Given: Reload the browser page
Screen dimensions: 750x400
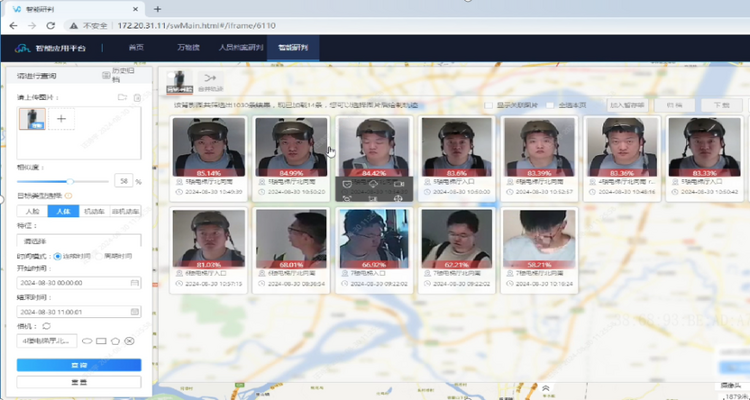Looking at the screenshot, I should coord(51,25).
